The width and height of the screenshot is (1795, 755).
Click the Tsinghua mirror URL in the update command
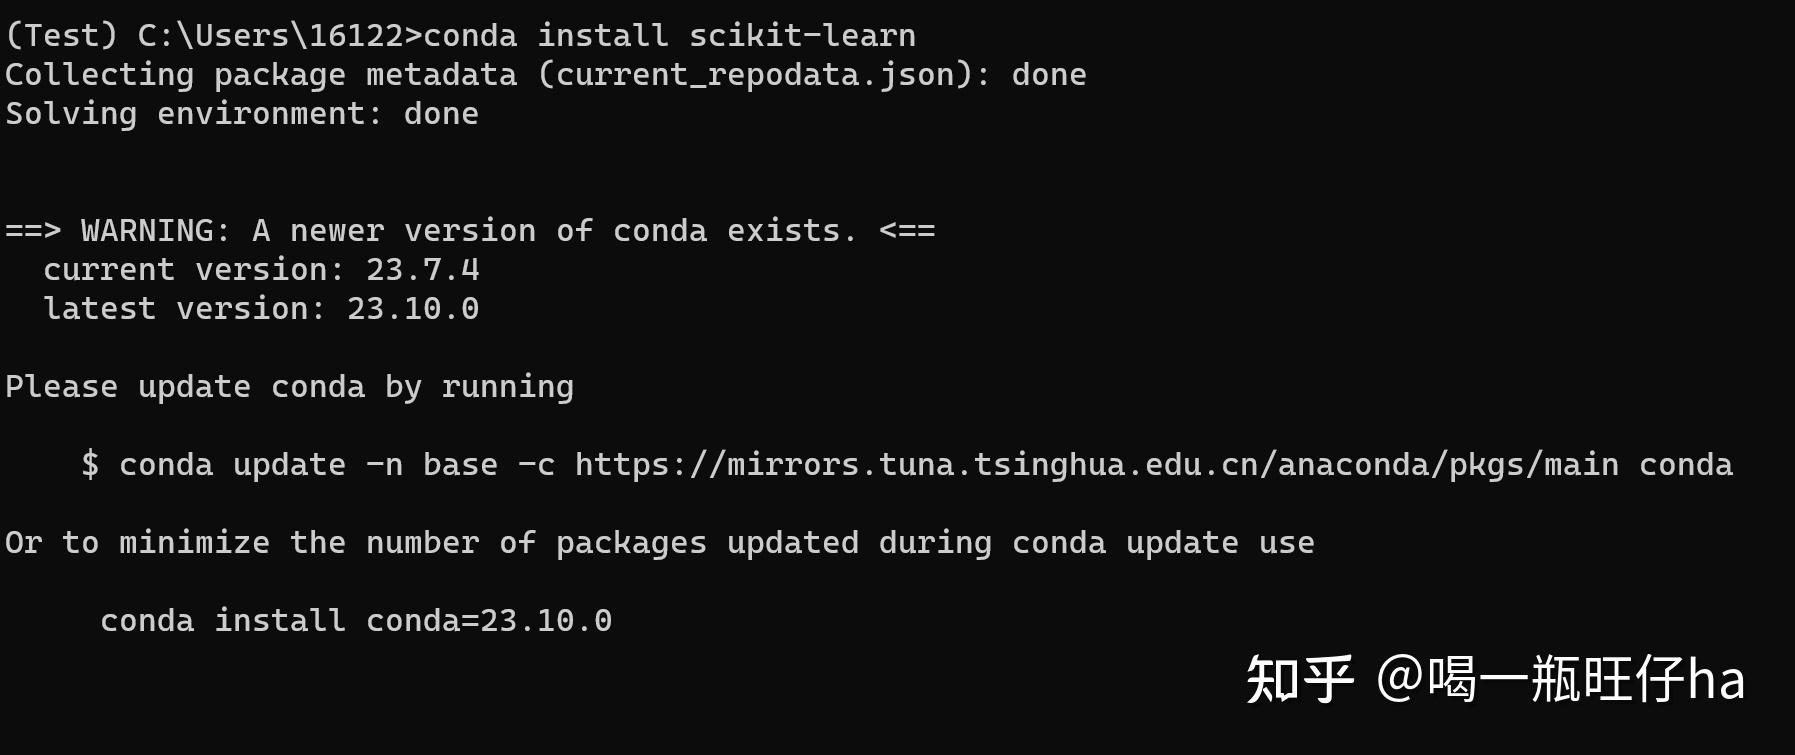pos(1096,465)
